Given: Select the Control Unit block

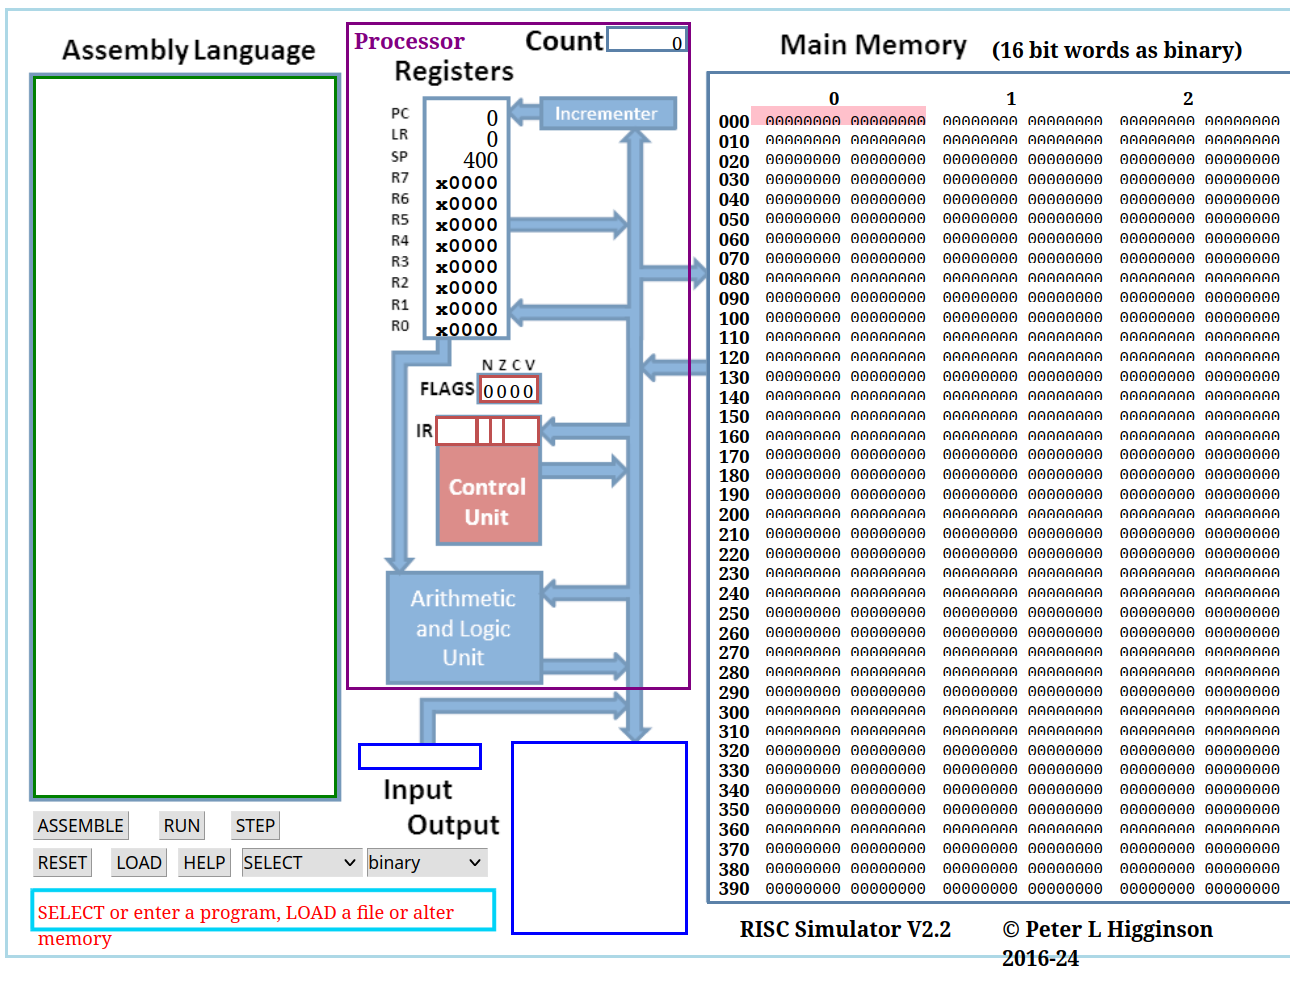Looking at the screenshot, I should [x=488, y=502].
